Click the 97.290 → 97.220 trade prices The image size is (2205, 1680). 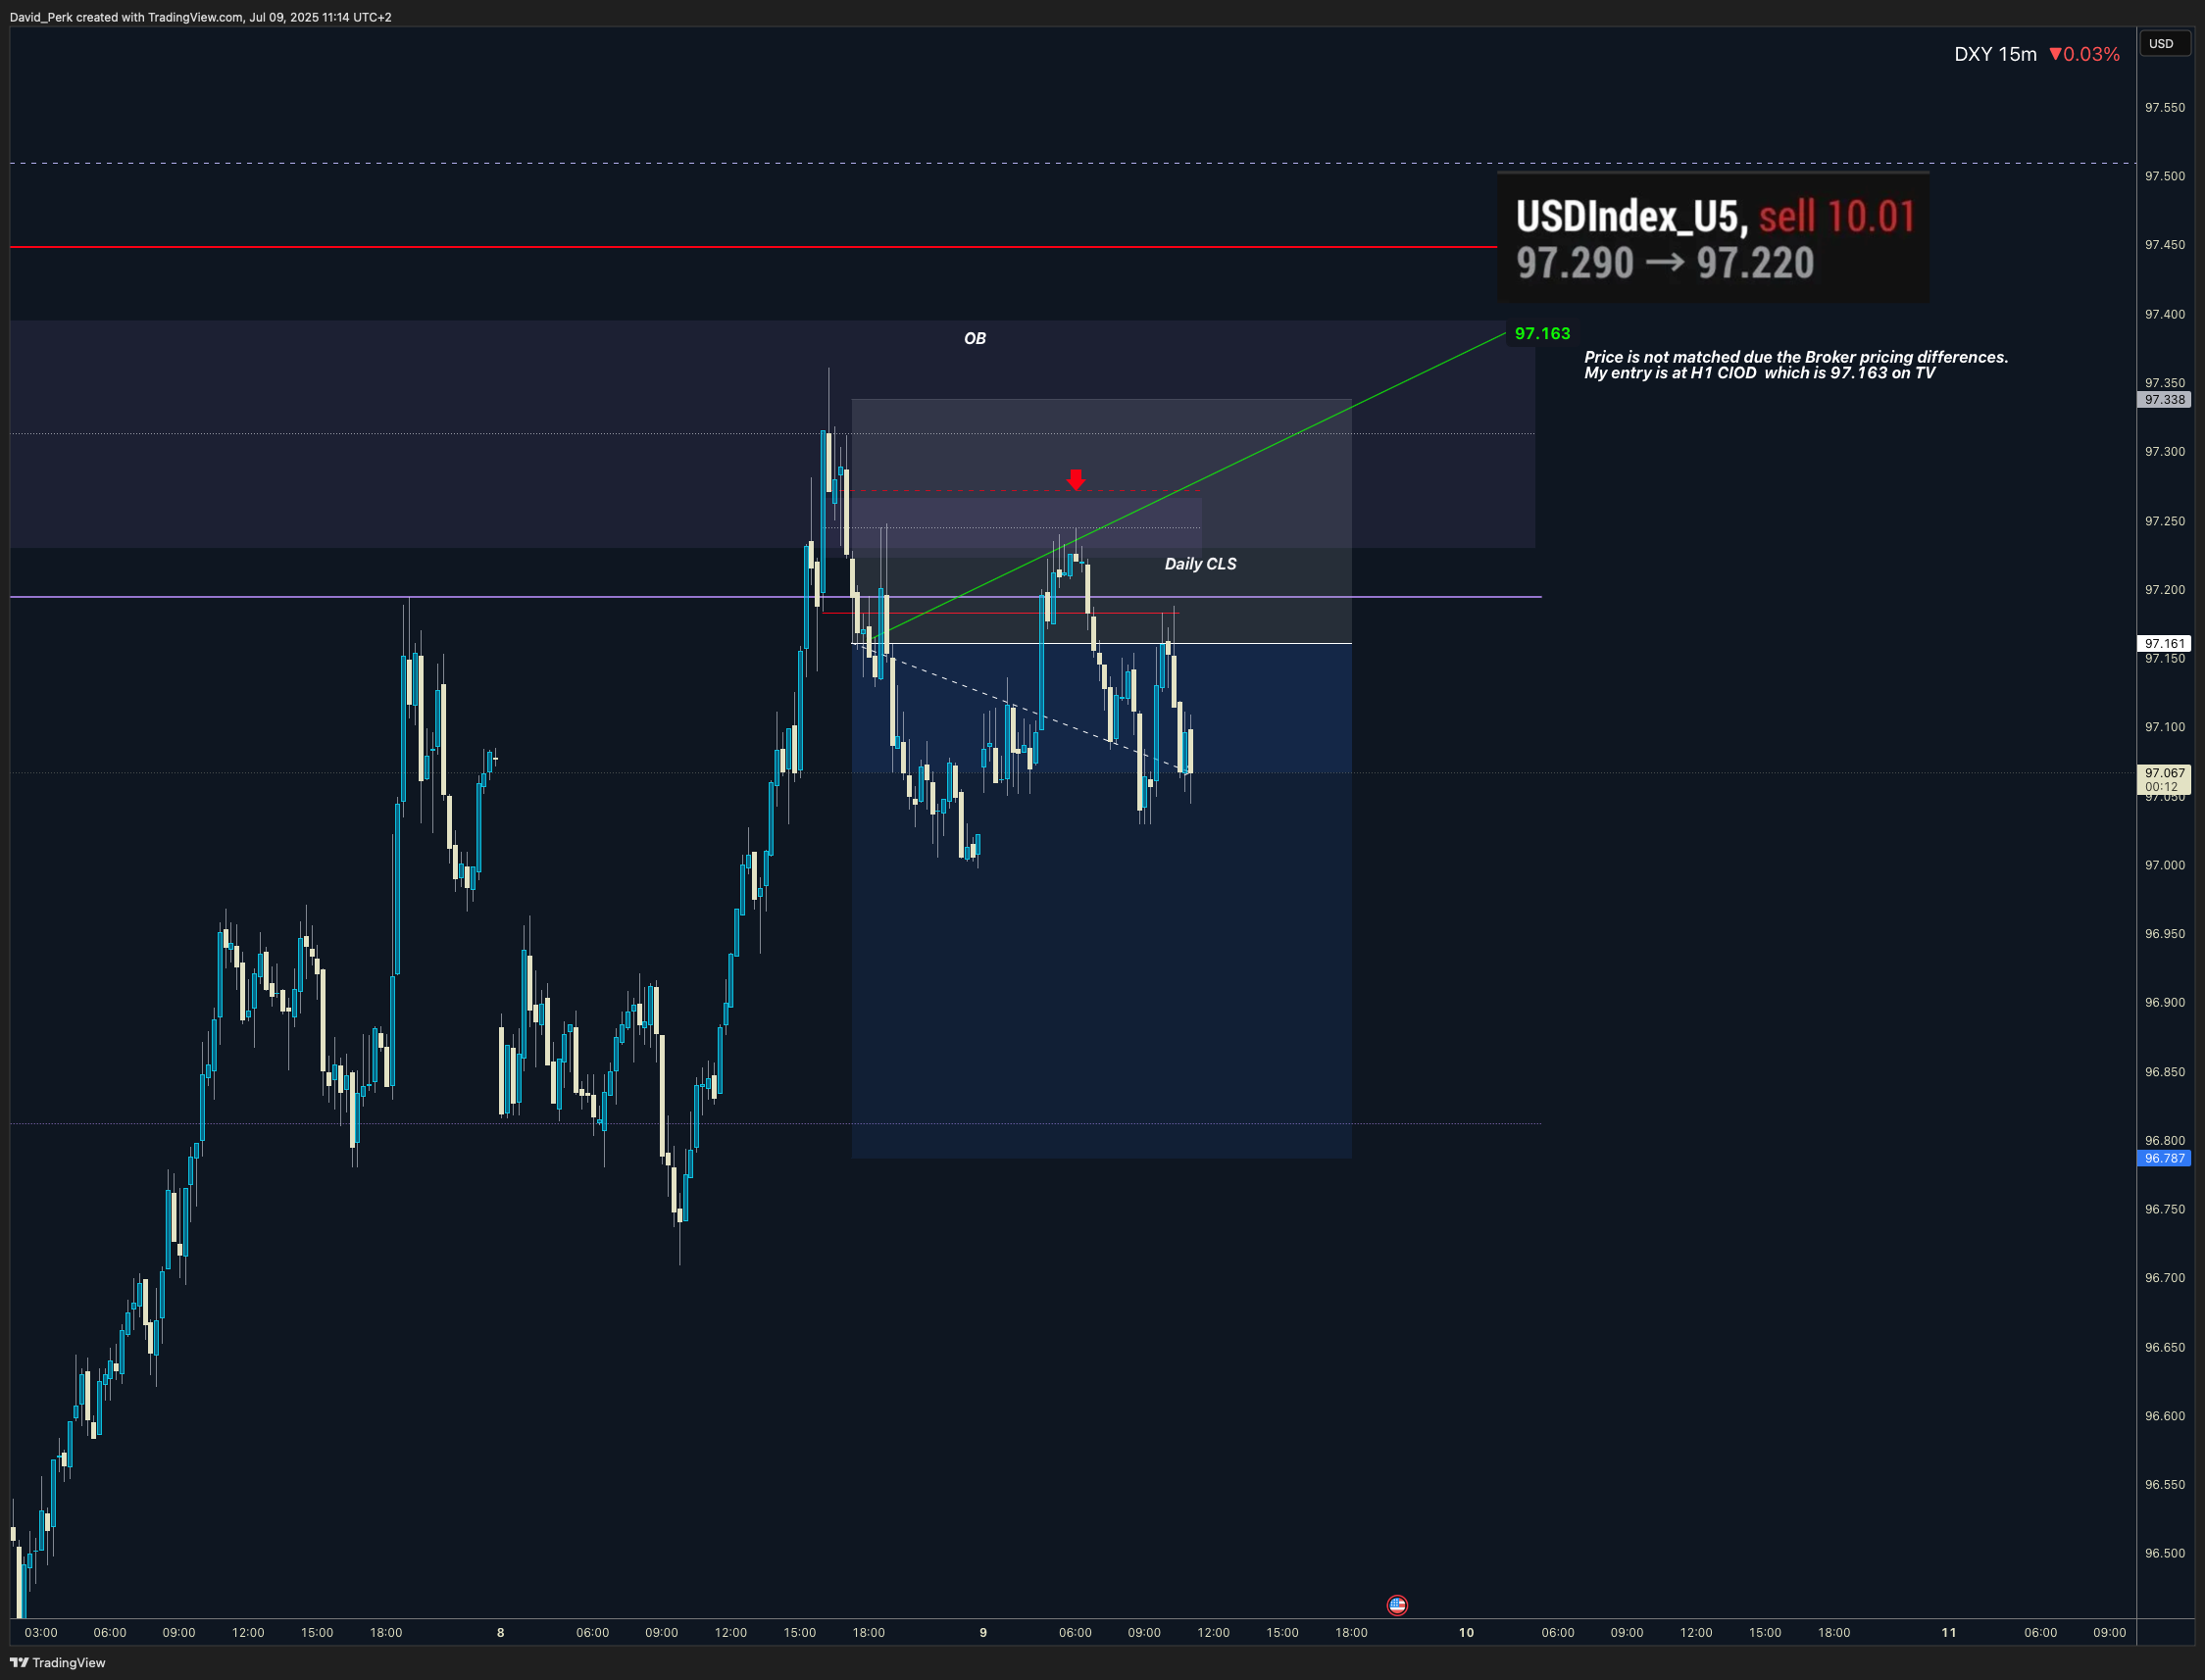pyautogui.click(x=1665, y=264)
